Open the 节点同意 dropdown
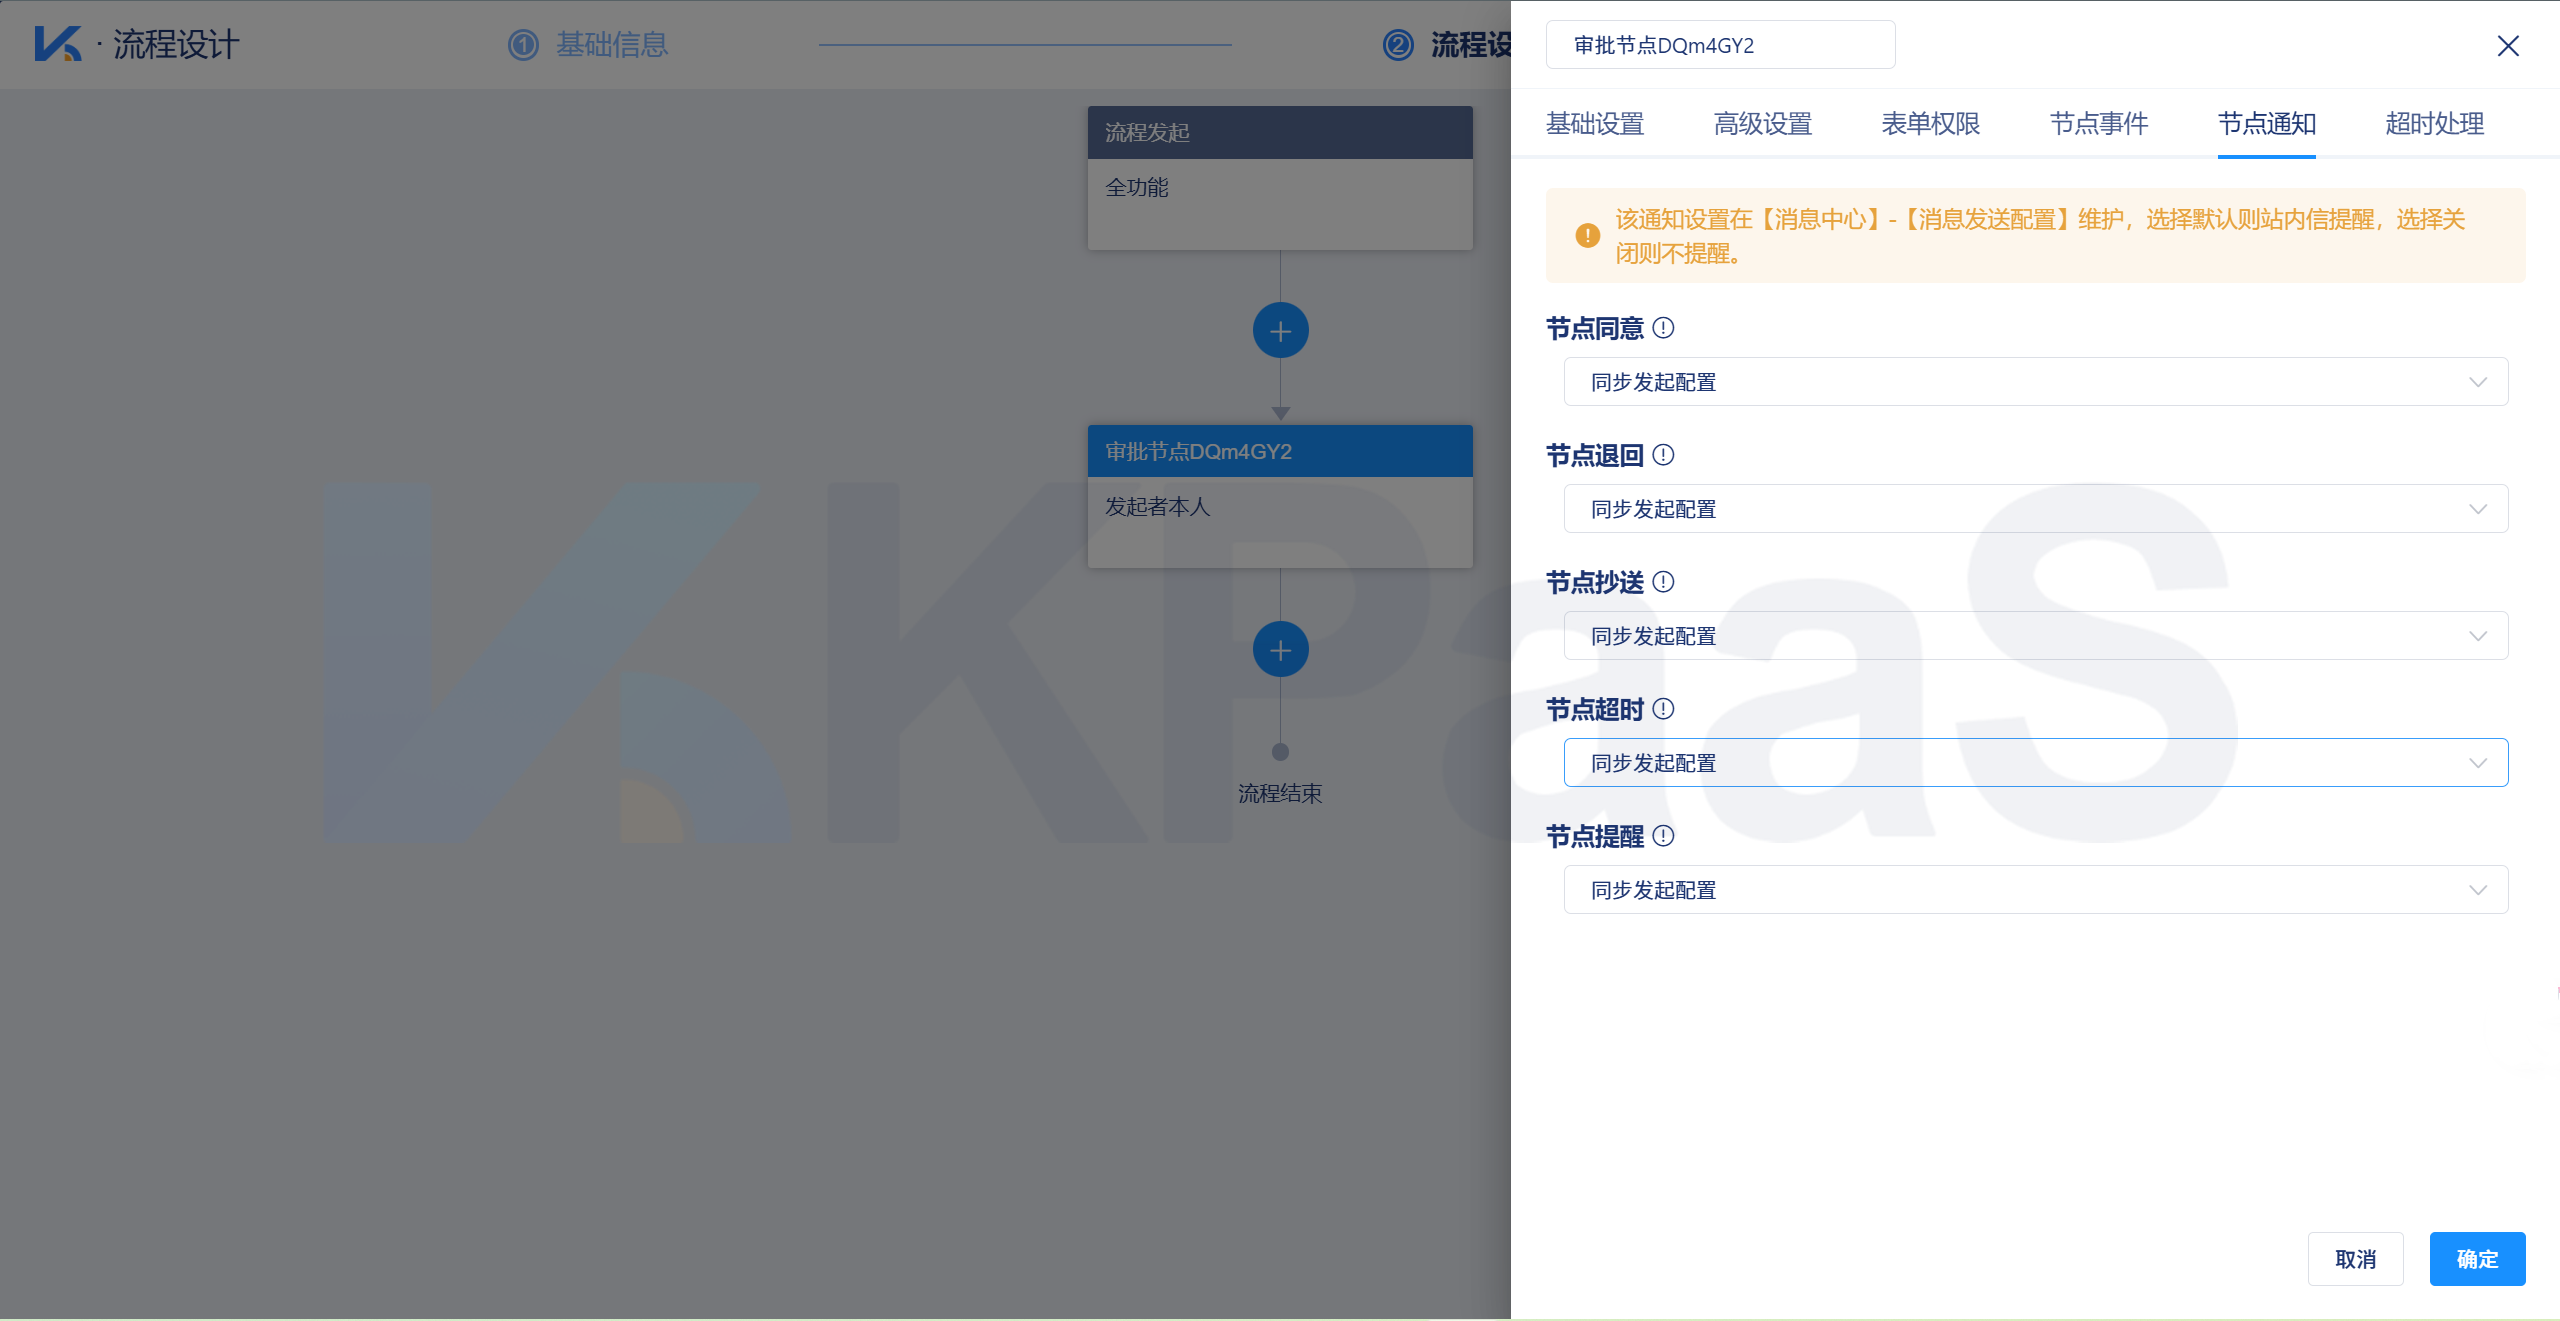This screenshot has width=2560, height=1321. (x=2035, y=382)
